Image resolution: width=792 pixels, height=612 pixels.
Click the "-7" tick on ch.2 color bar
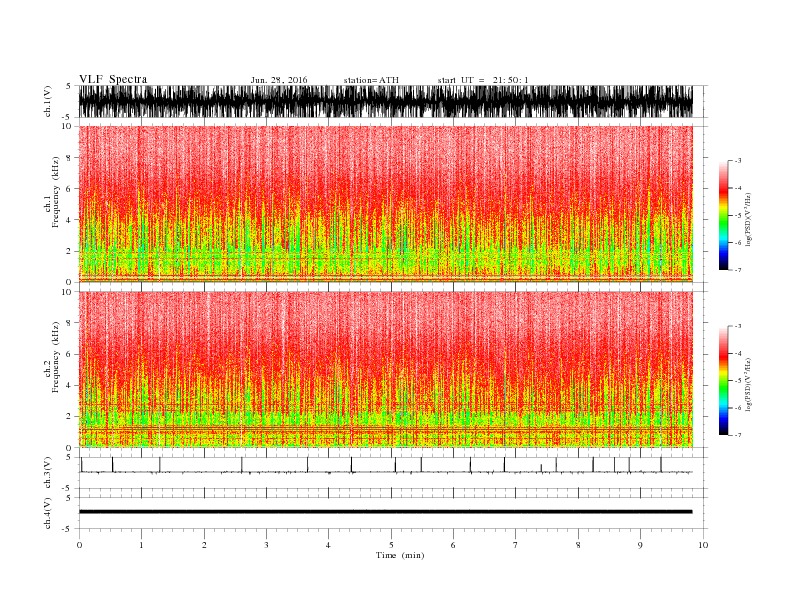(737, 435)
